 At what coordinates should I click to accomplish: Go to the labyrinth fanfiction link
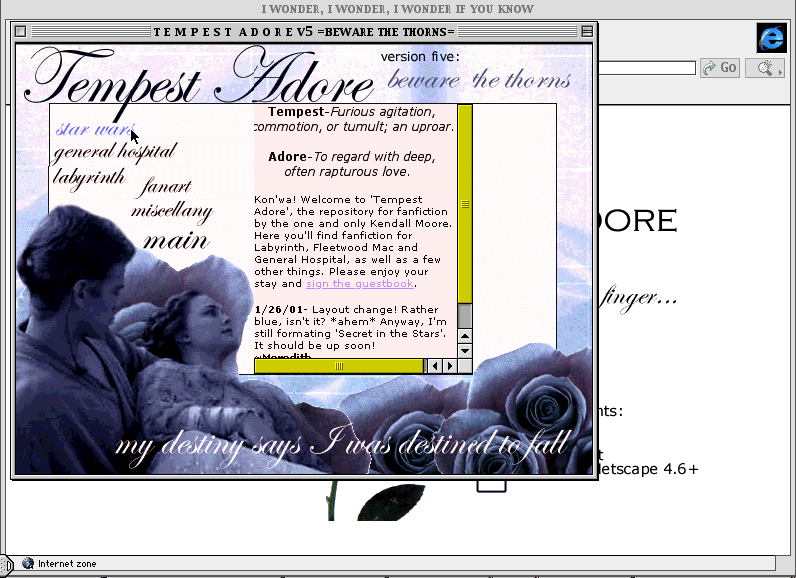click(89, 177)
